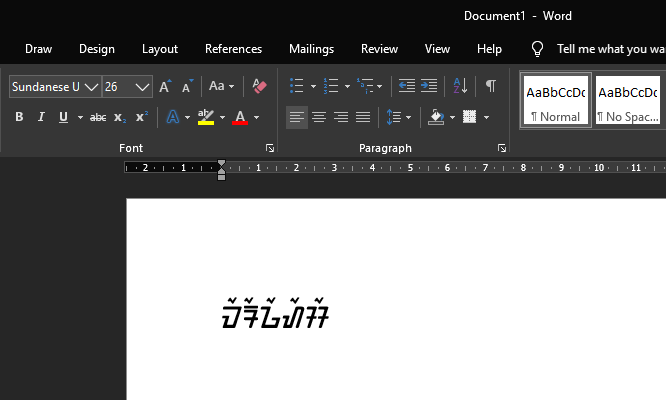The width and height of the screenshot is (666, 400).
Task: Open the font size dropdown
Action: [142, 87]
